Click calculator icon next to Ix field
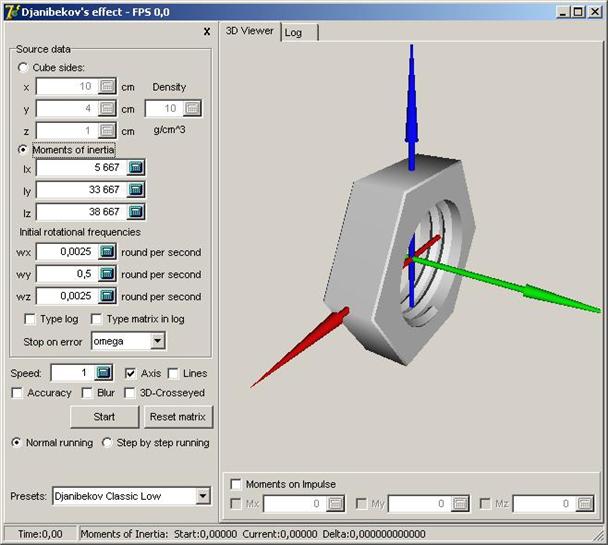 pos(137,168)
